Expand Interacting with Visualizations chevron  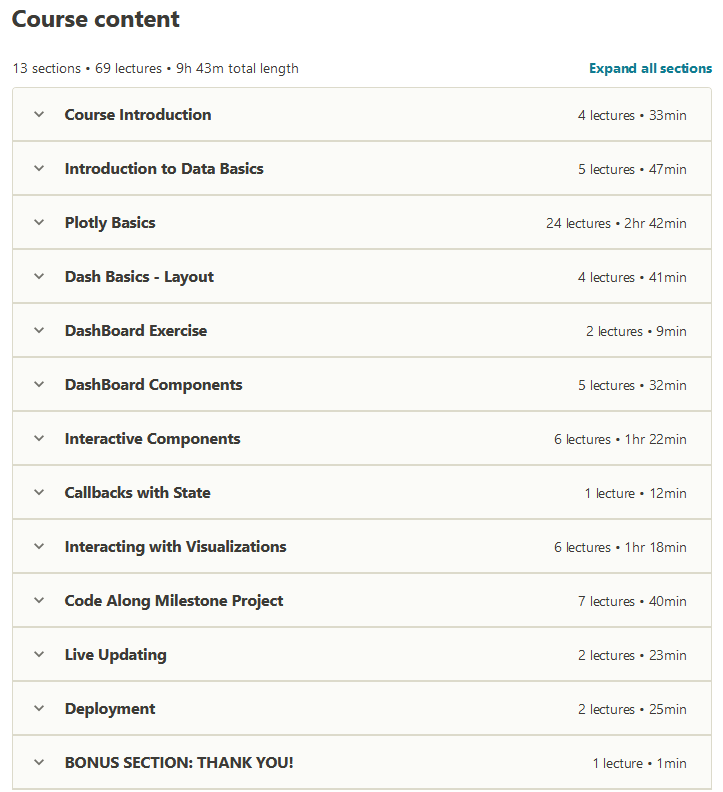(x=39, y=546)
